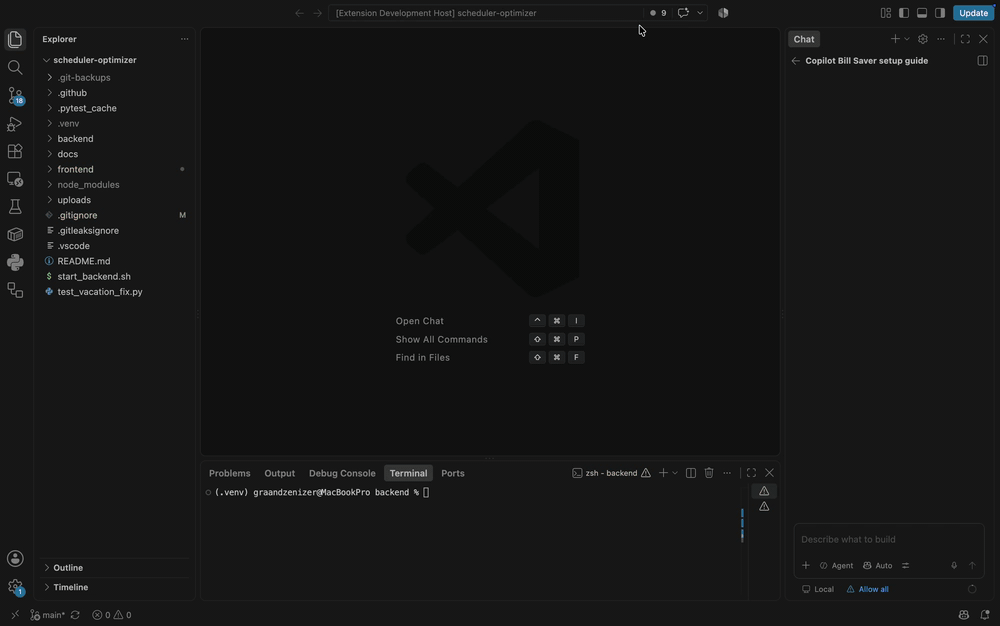Click the Local session target button

[818, 589]
